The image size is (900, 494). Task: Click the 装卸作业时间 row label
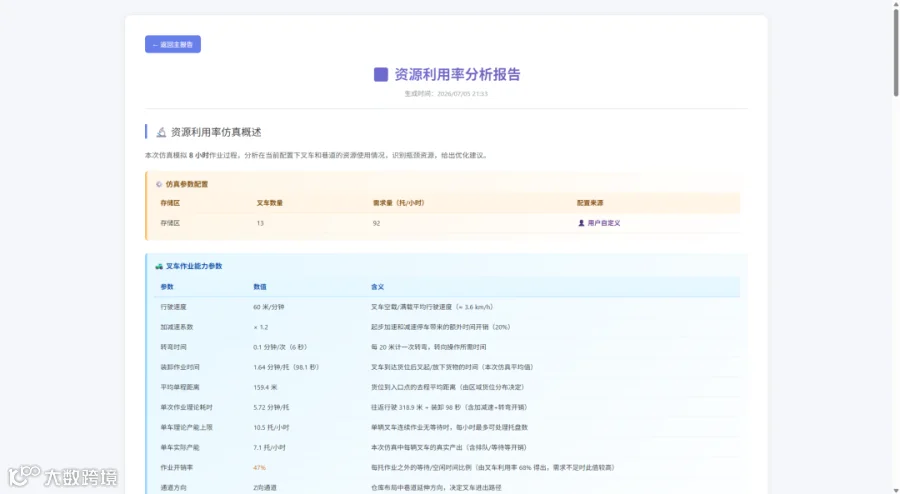[180, 367]
